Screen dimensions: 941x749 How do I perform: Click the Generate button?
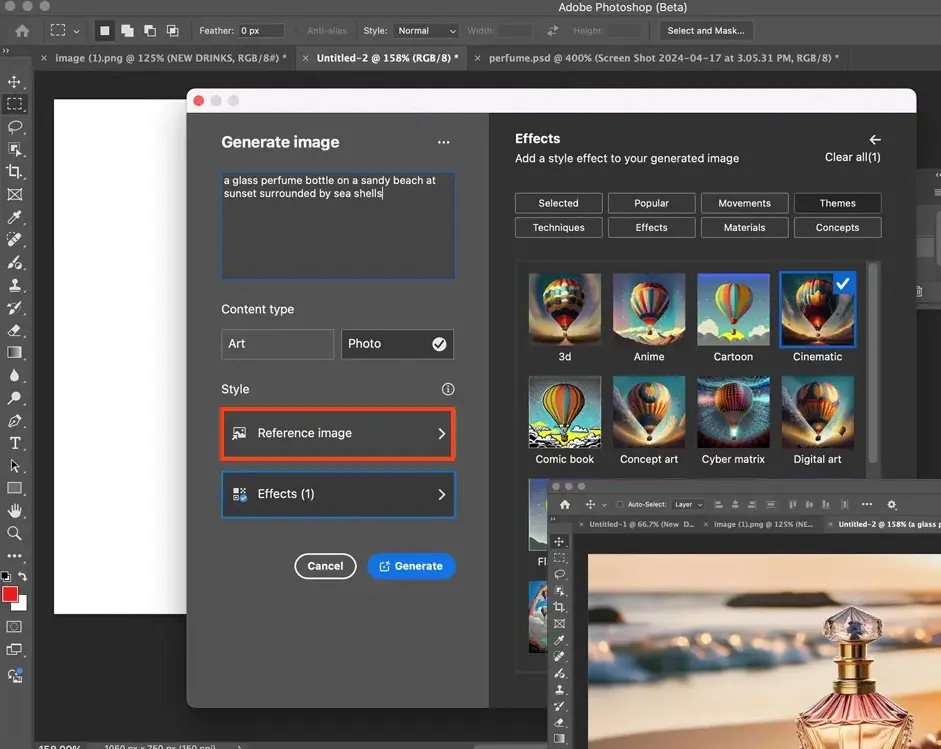(411, 566)
